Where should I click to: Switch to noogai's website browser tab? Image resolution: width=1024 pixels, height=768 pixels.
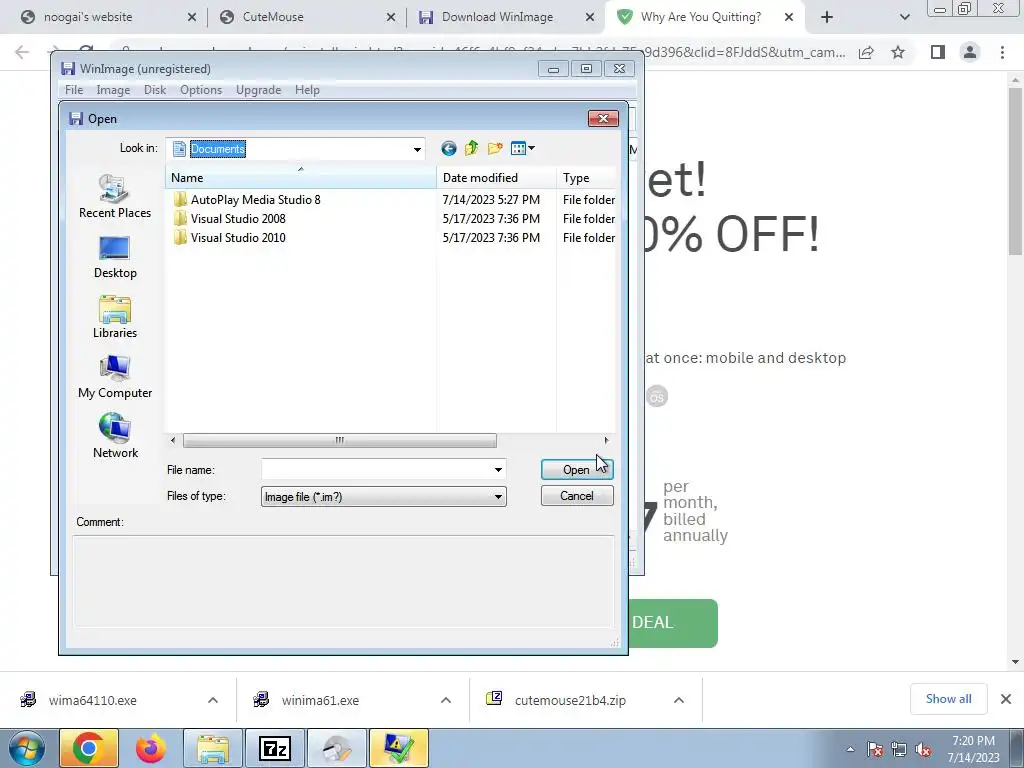coord(106,17)
